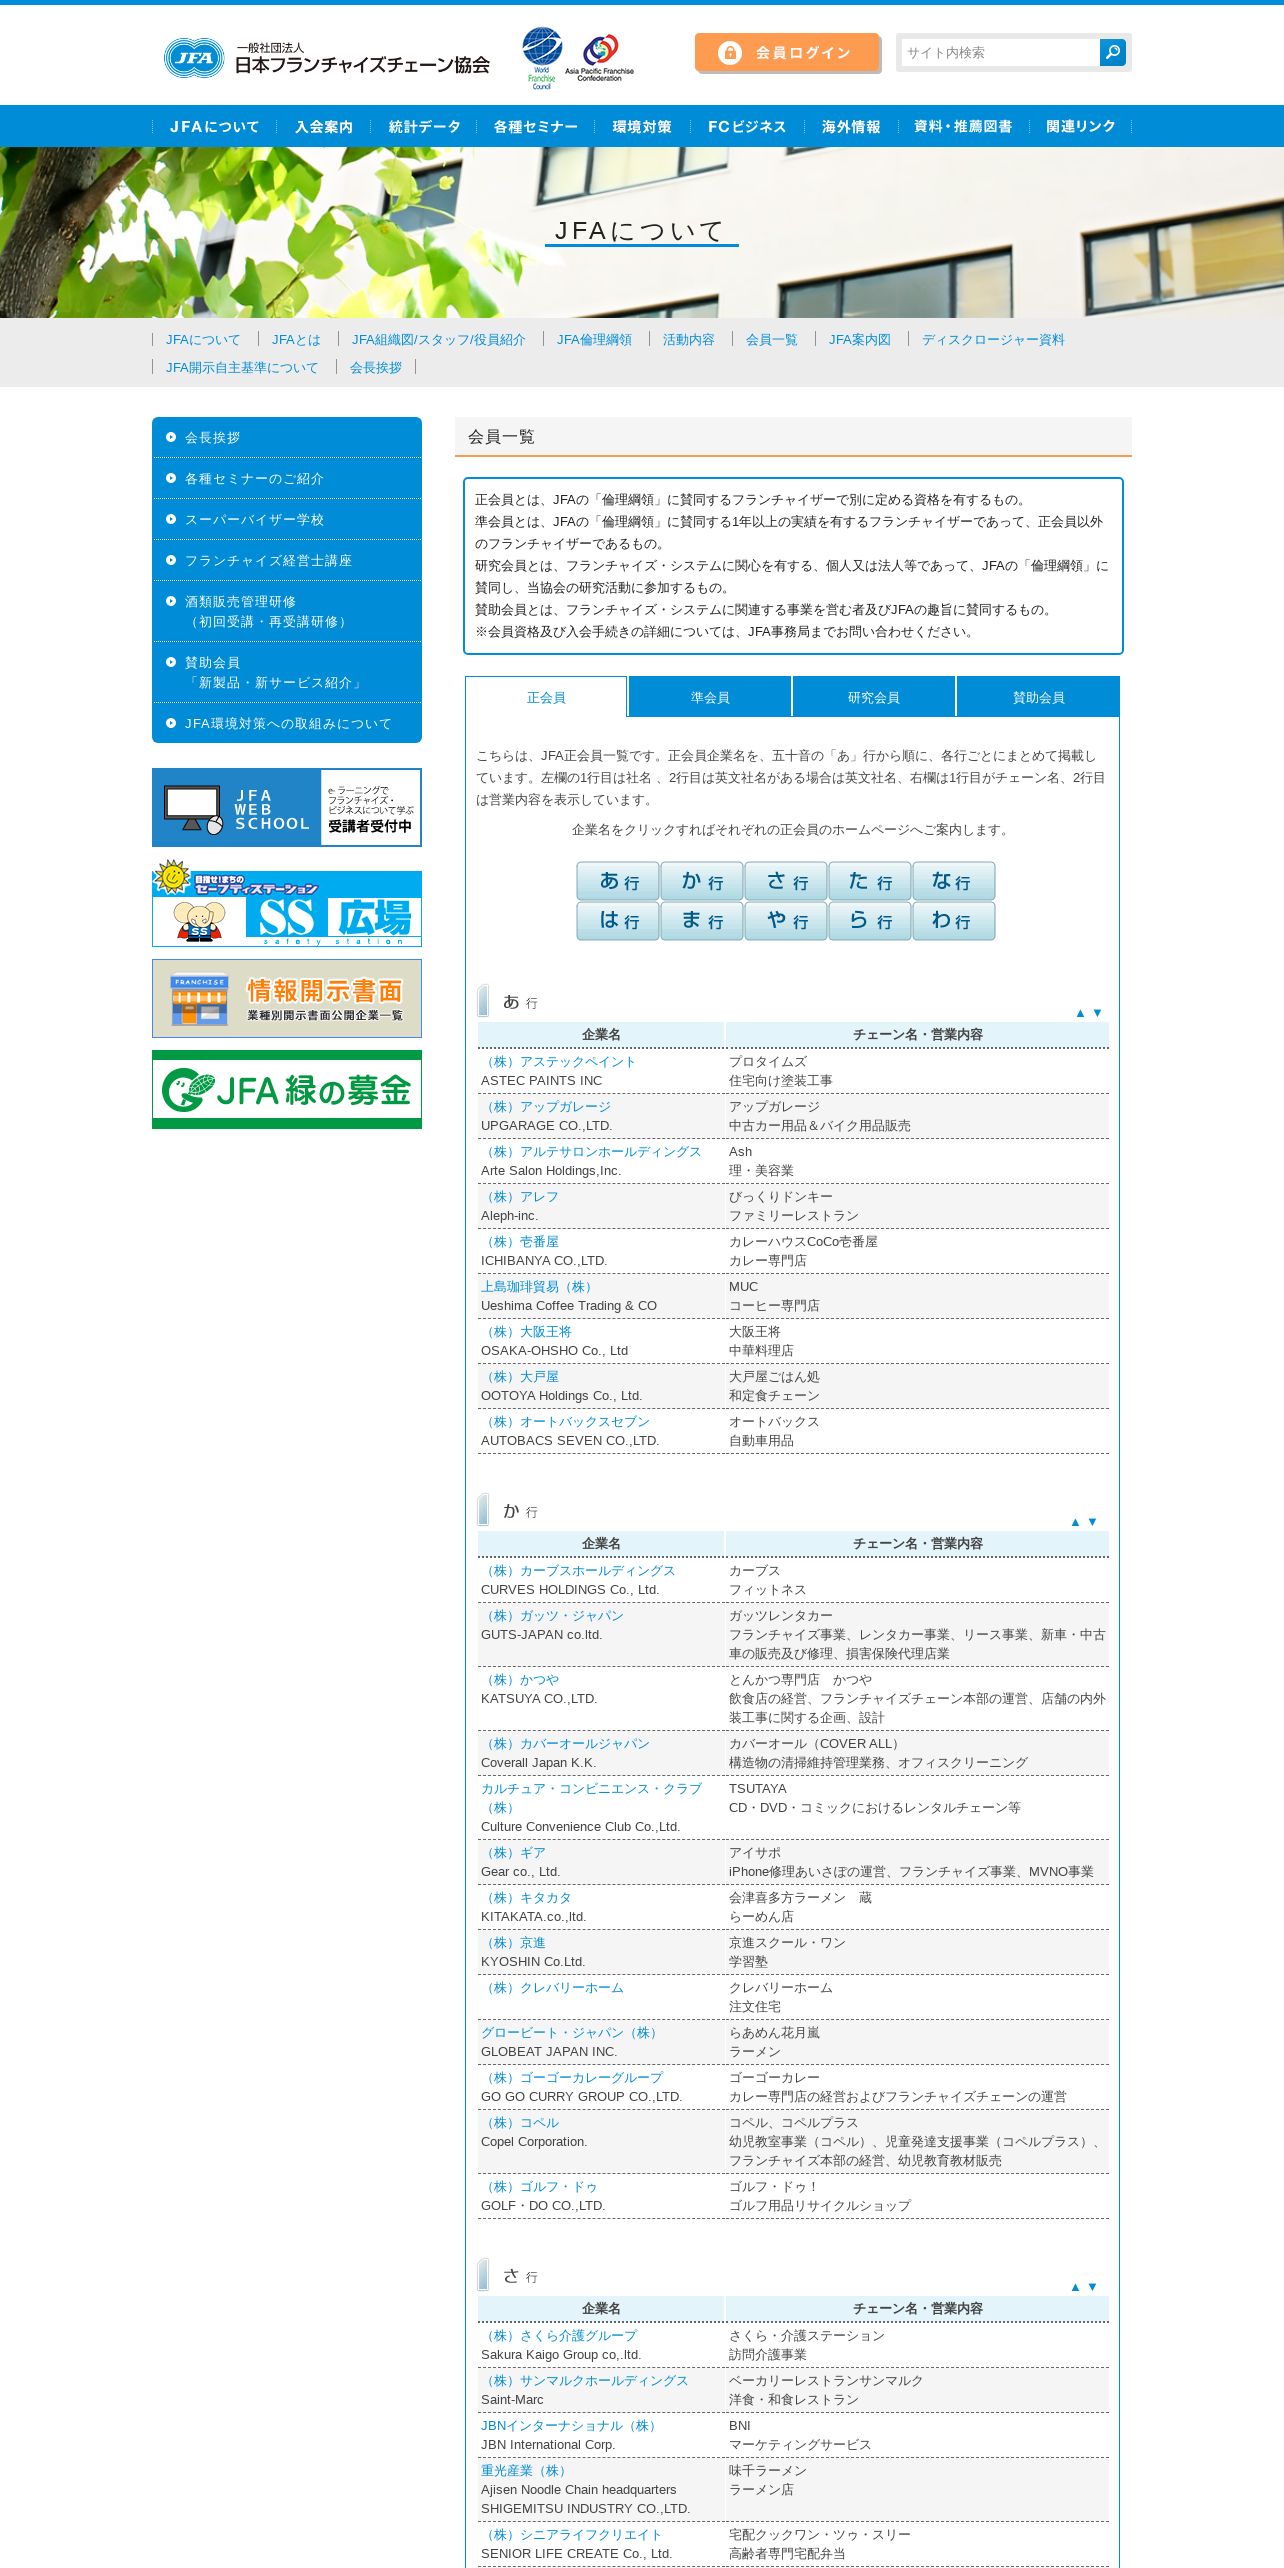Select スーパーバイザー学校 in sidebar
The width and height of the screenshot is (1284, 2568).
(287, 520)
